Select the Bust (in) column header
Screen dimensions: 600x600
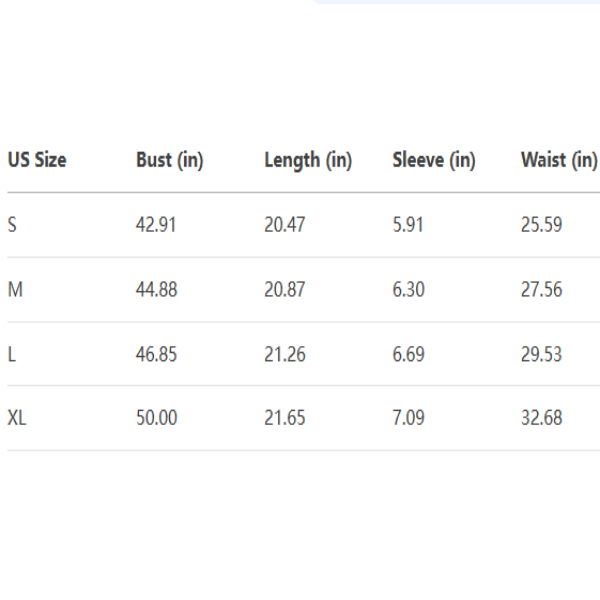[x=170, y=160]
